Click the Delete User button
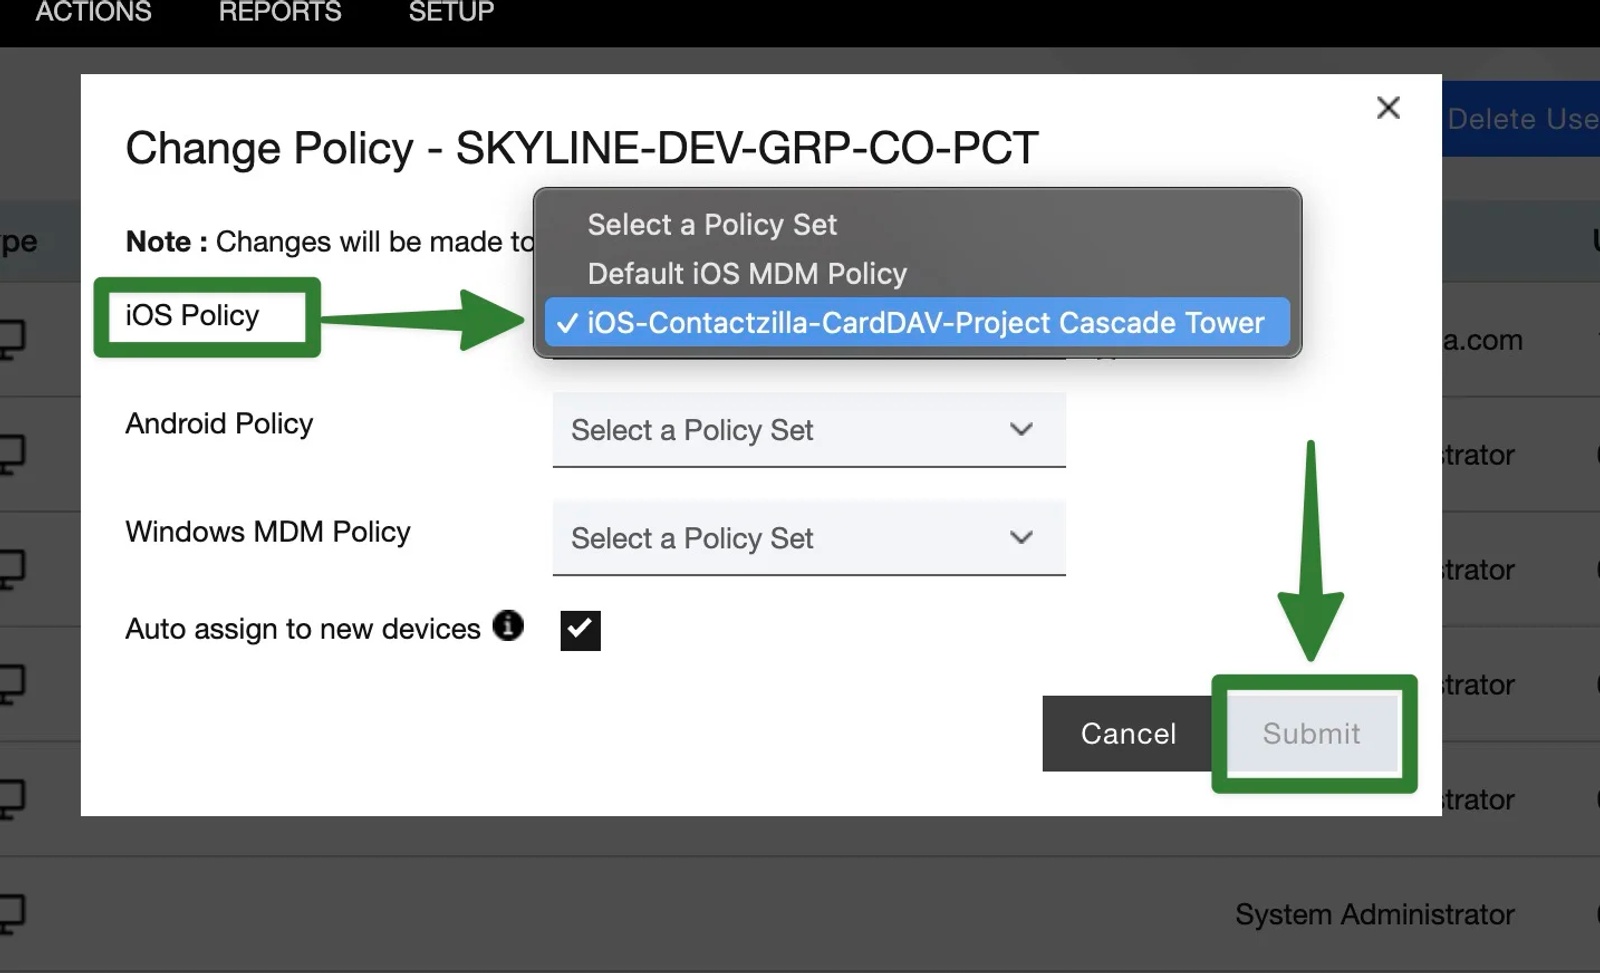The width and height of the screenshot is (1600, 973). (1520, 118)
